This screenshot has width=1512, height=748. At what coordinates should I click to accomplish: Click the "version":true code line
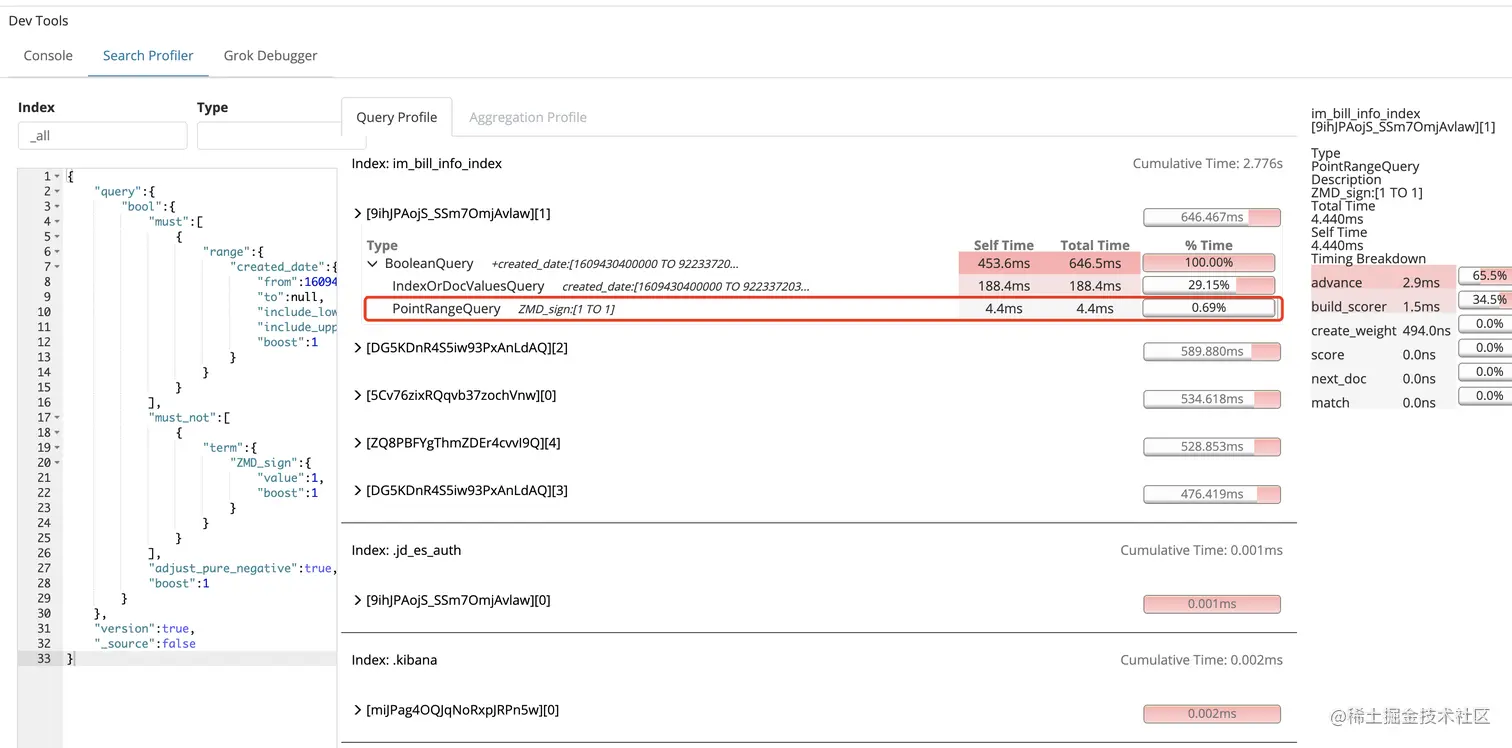click(144, 629)
